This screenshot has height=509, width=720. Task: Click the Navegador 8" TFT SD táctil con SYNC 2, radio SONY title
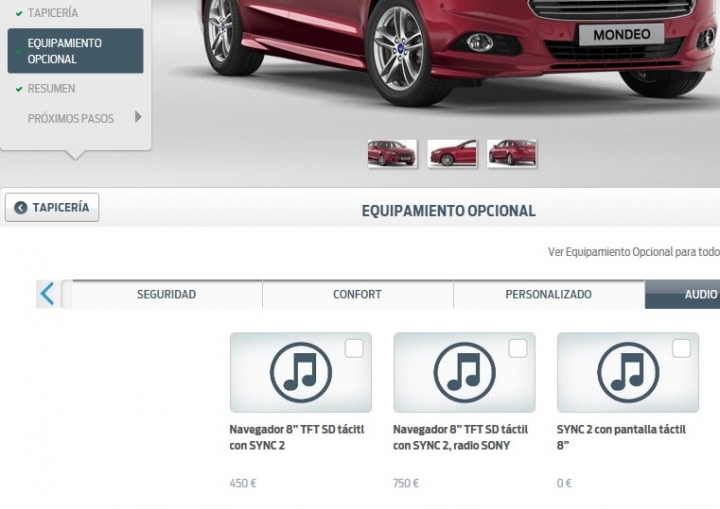pos(461,437)
